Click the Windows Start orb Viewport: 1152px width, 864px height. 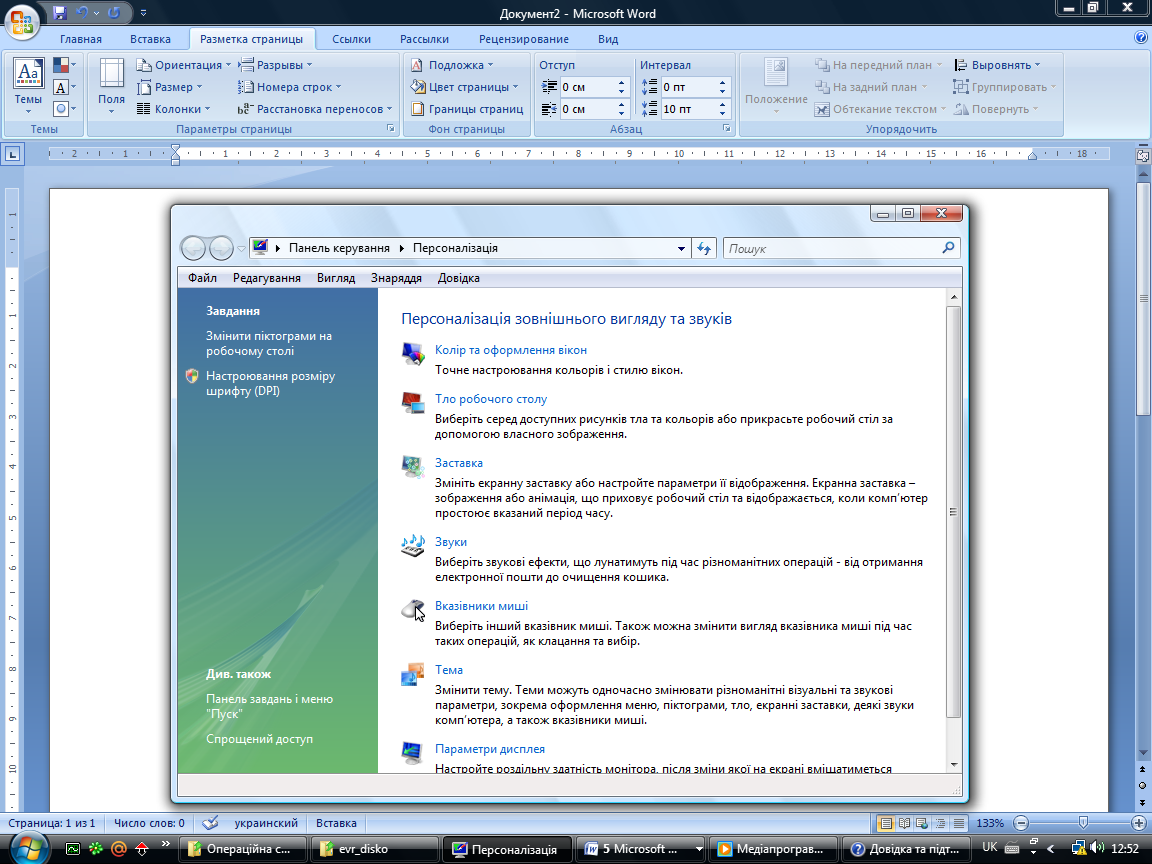[x=29, y=849]
